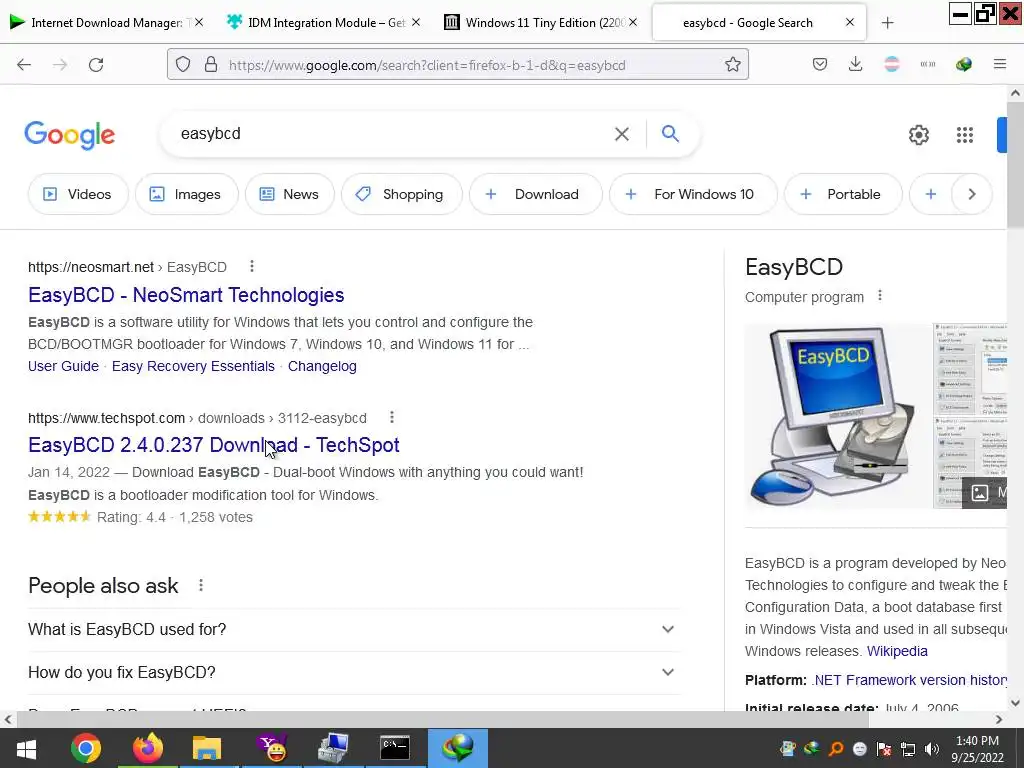The image size is (1024, 768).
Task: Open a new browser tab
Action: pos(888,23)
